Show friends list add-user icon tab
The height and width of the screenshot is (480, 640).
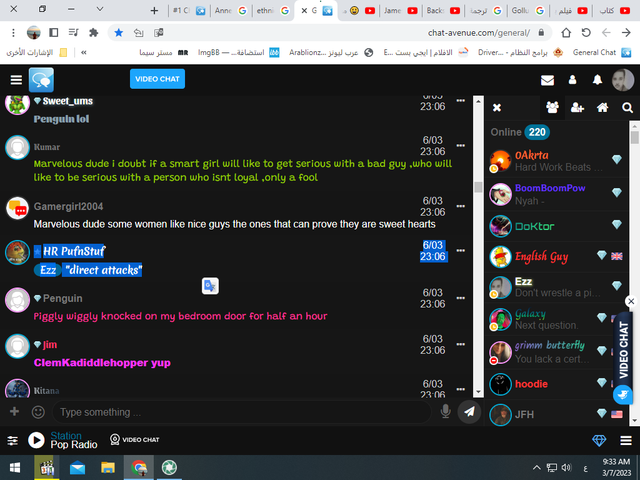pyautogui.click(x=577, y=107)
